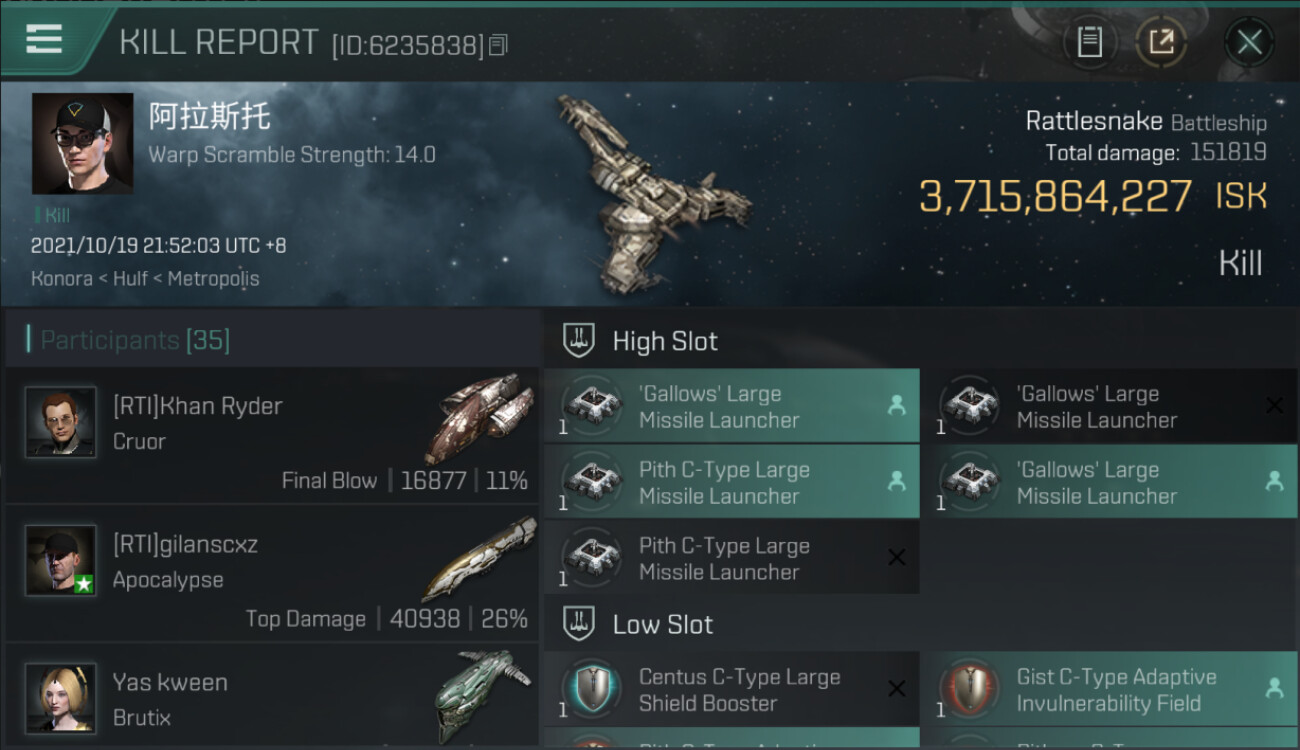This screenshot has height=750, width=1300.
Task: Share the kill report externally
Action: (1160, 42)
